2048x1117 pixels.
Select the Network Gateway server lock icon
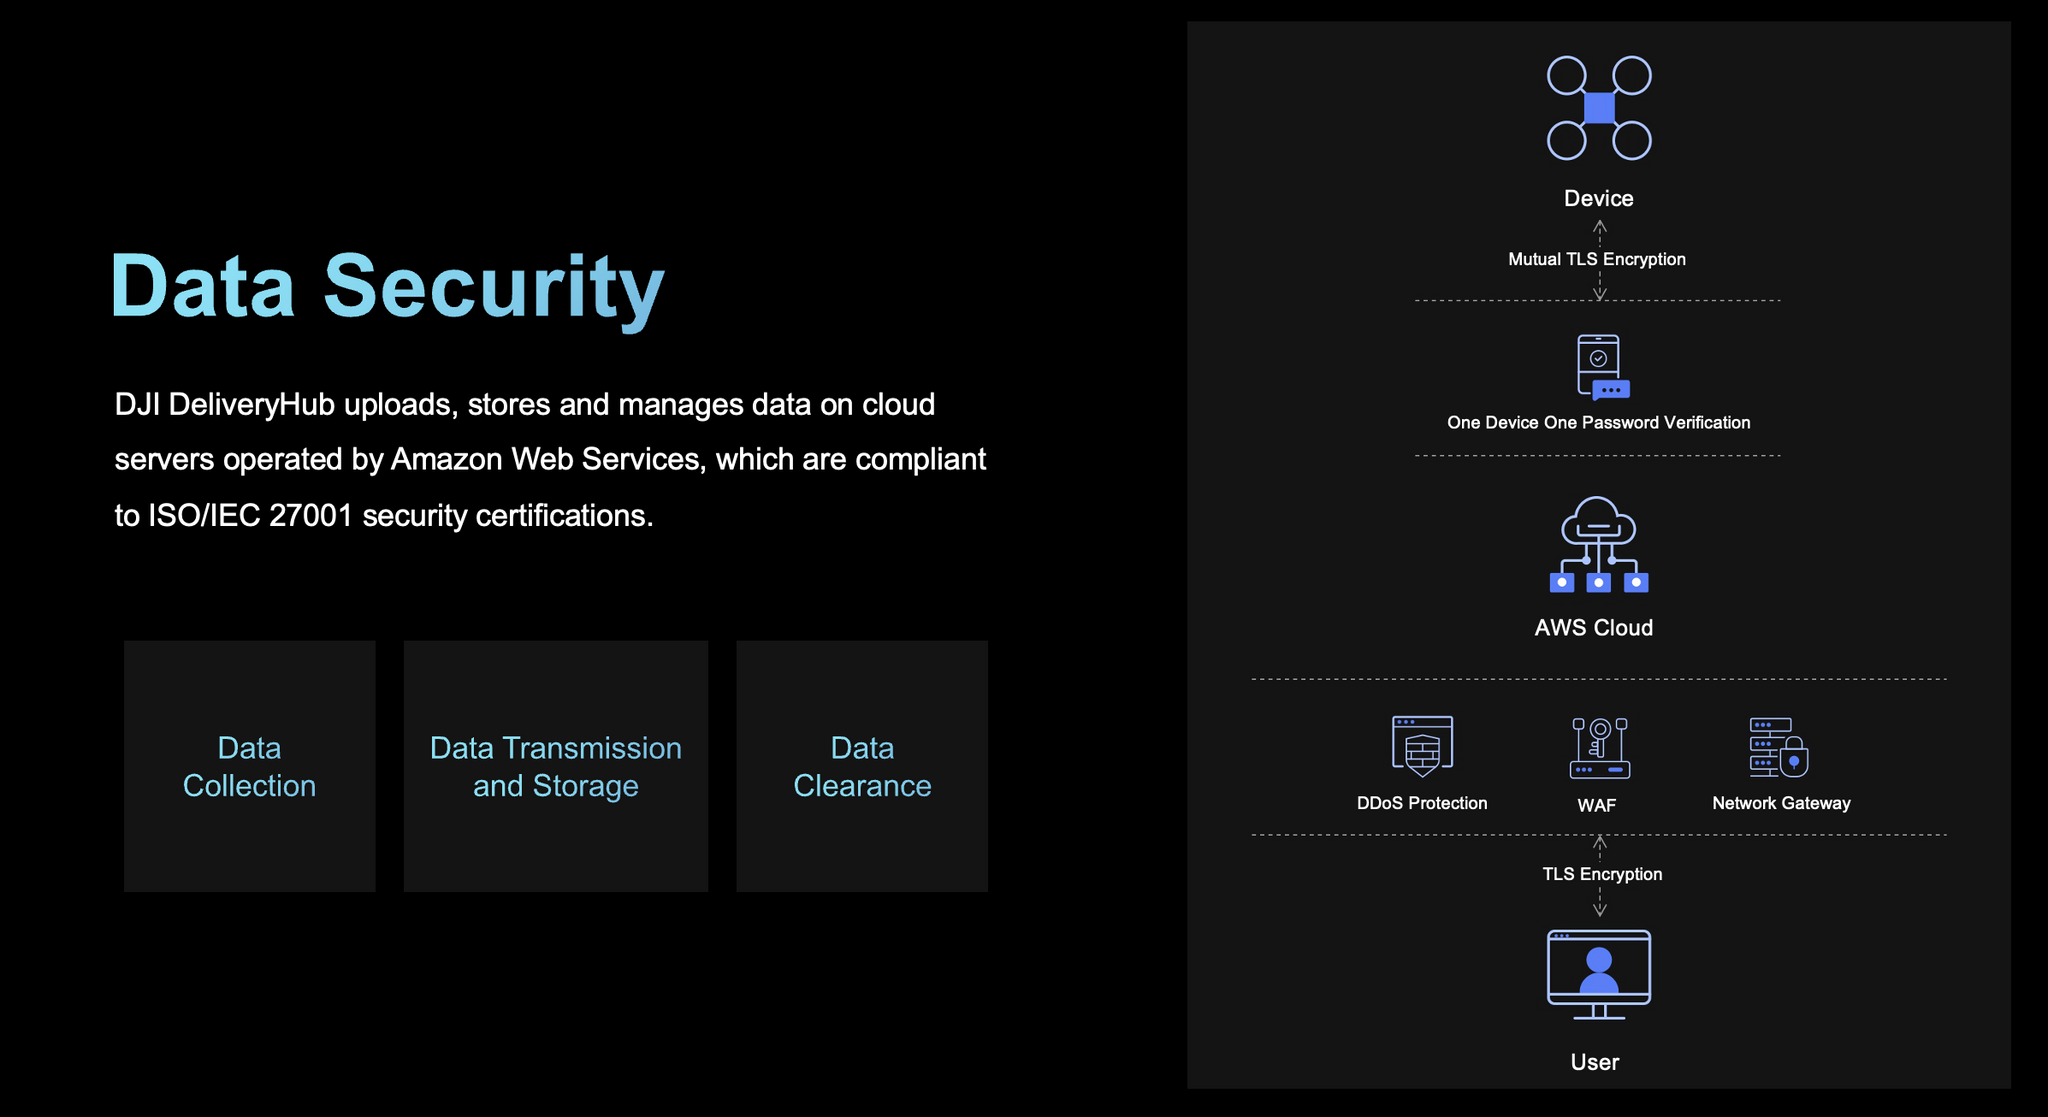pyautogui.click(x=1779, y=747)
